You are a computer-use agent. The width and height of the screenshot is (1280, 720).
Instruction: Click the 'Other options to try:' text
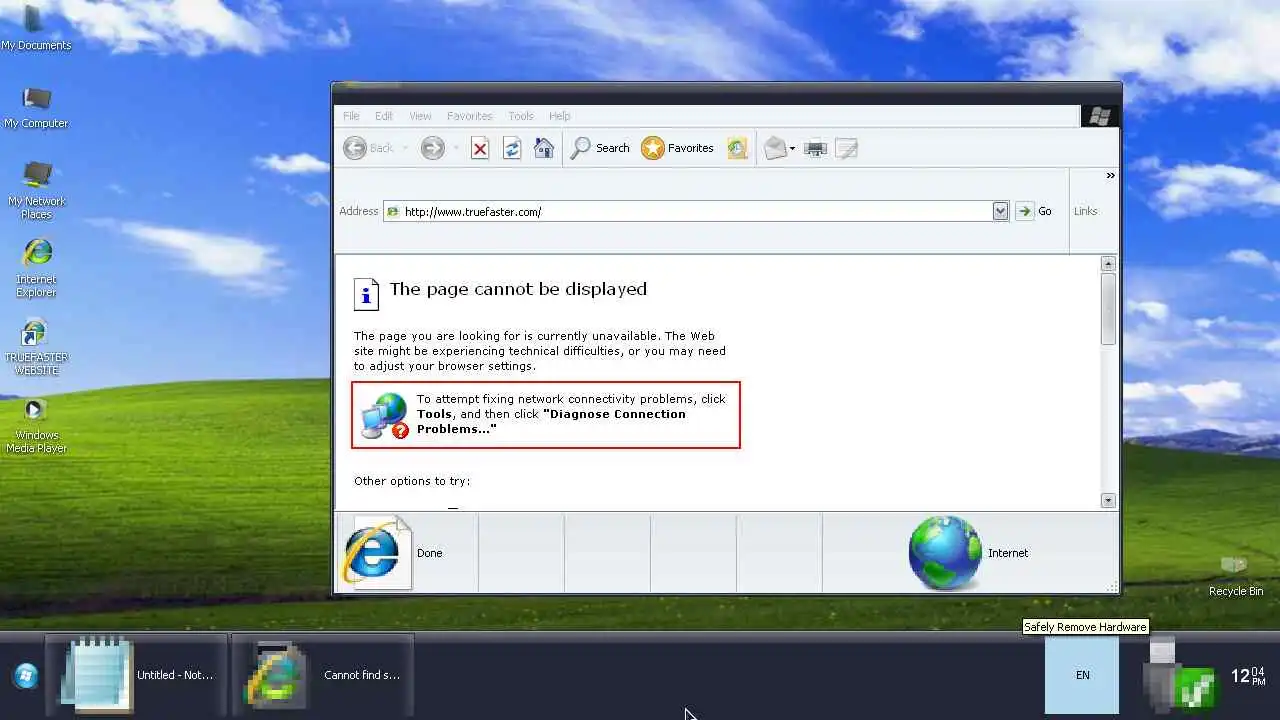pos(412,481)
